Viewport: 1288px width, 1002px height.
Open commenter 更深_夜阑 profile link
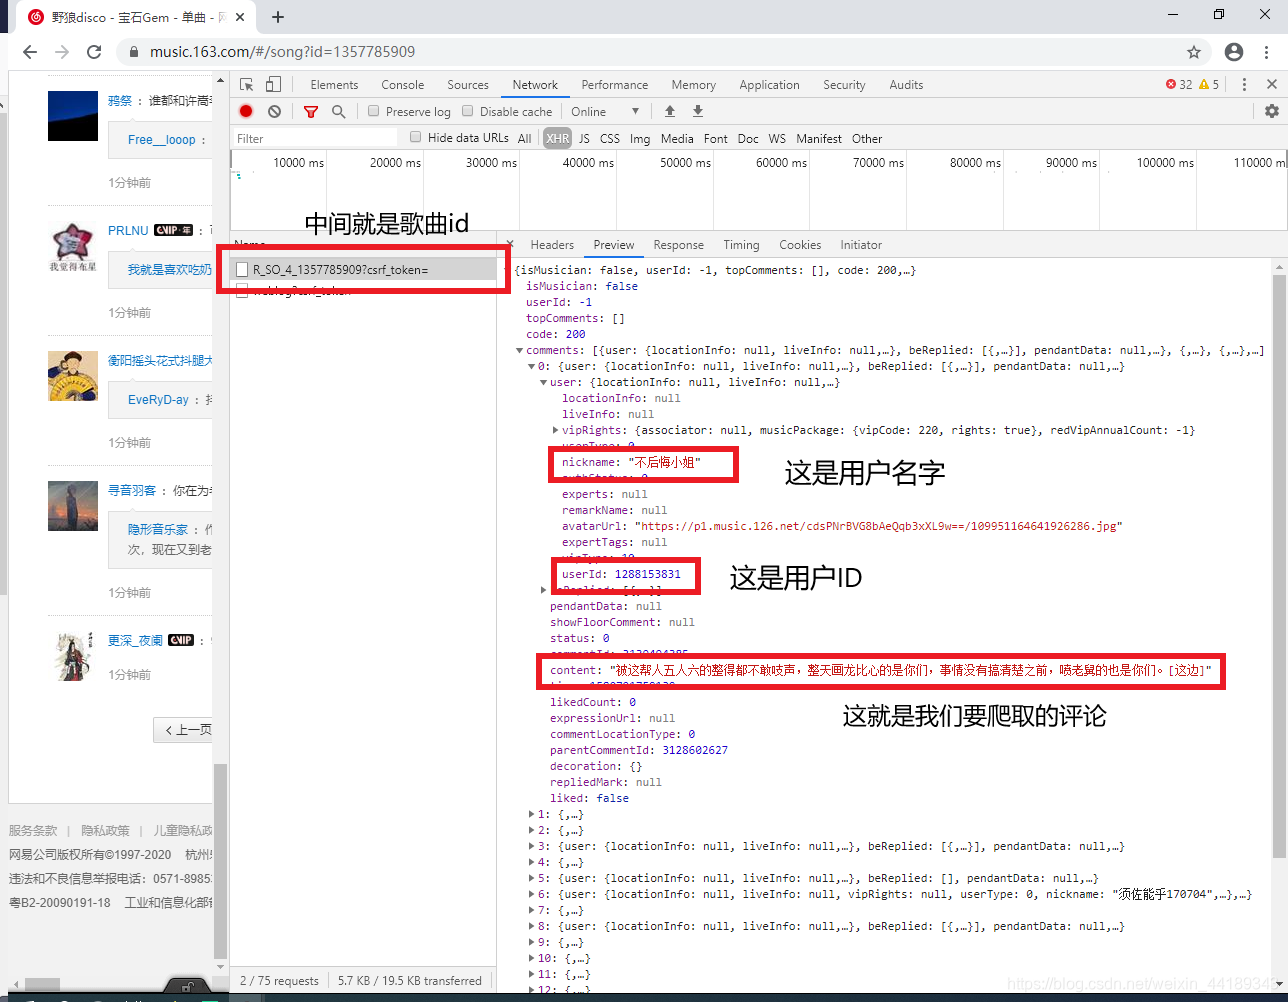coord(135,640)
